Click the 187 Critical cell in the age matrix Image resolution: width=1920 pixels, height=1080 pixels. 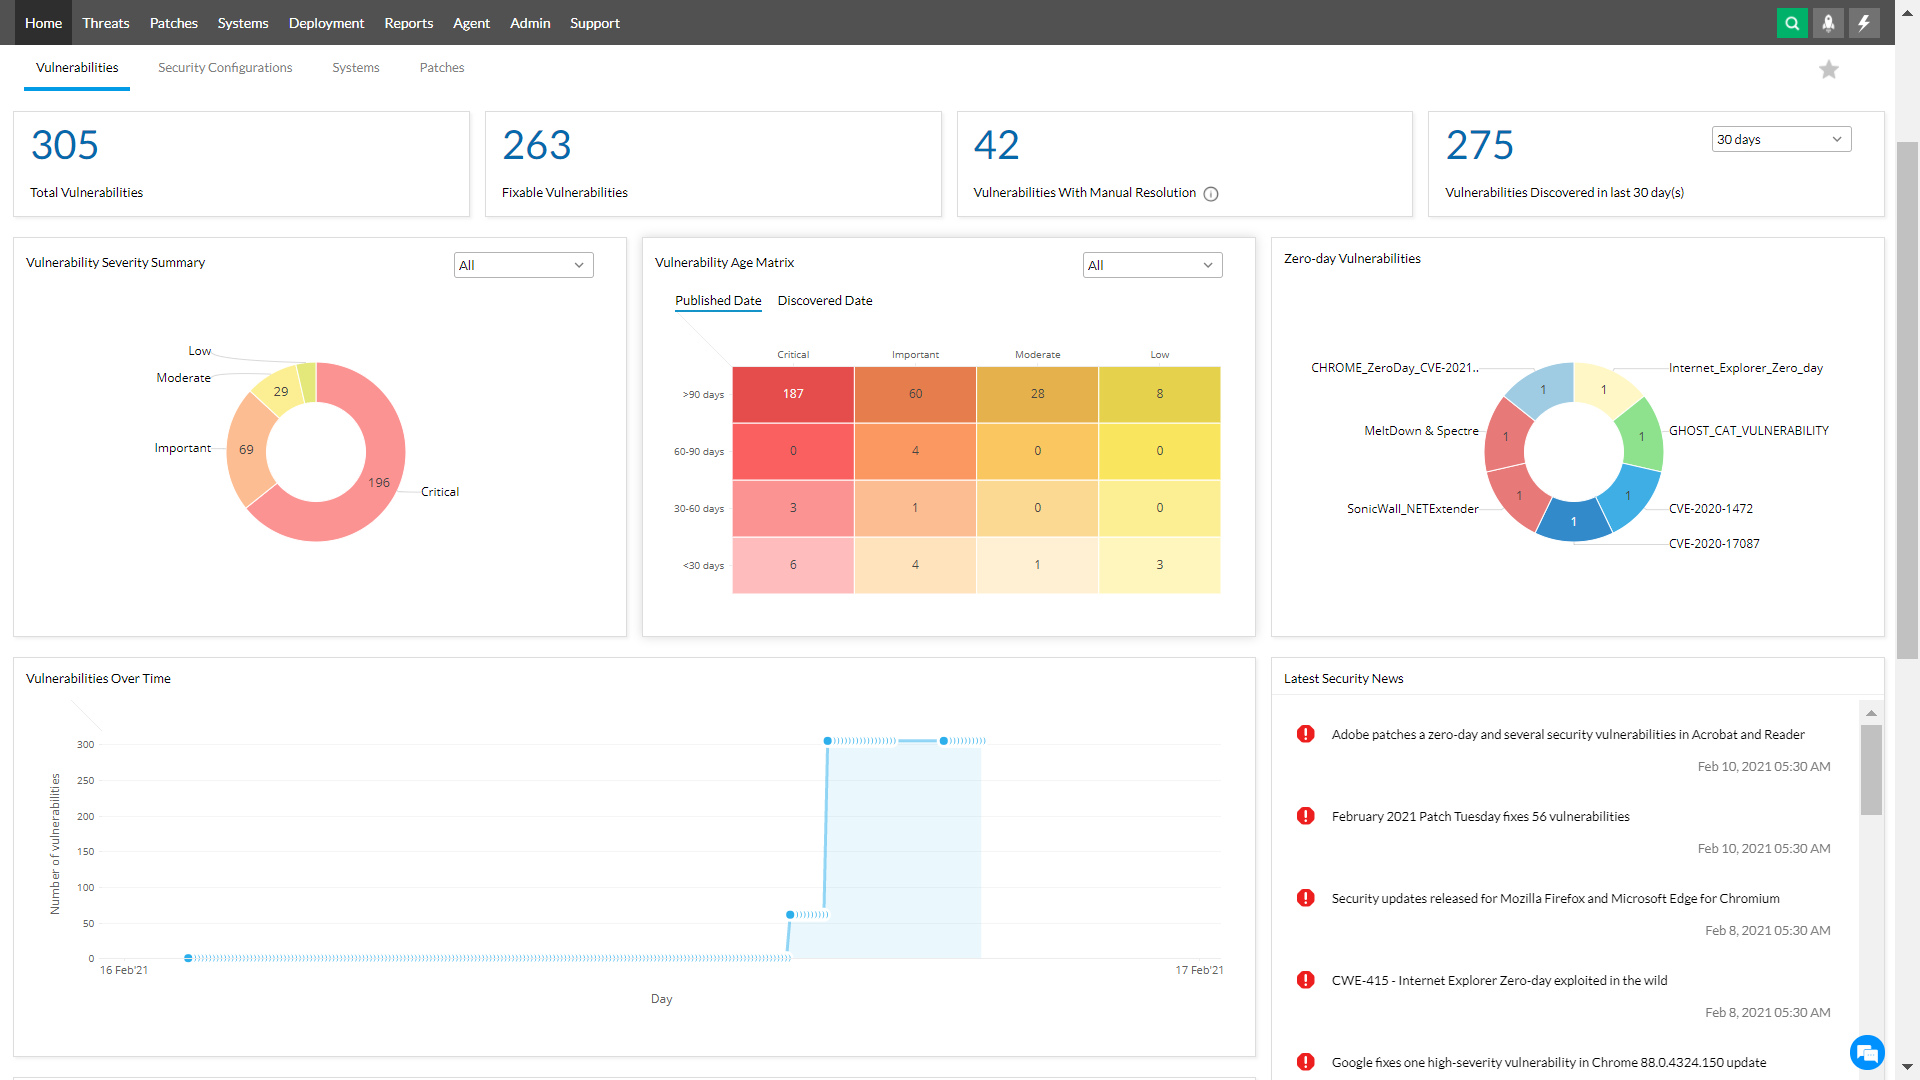(792, 393)
